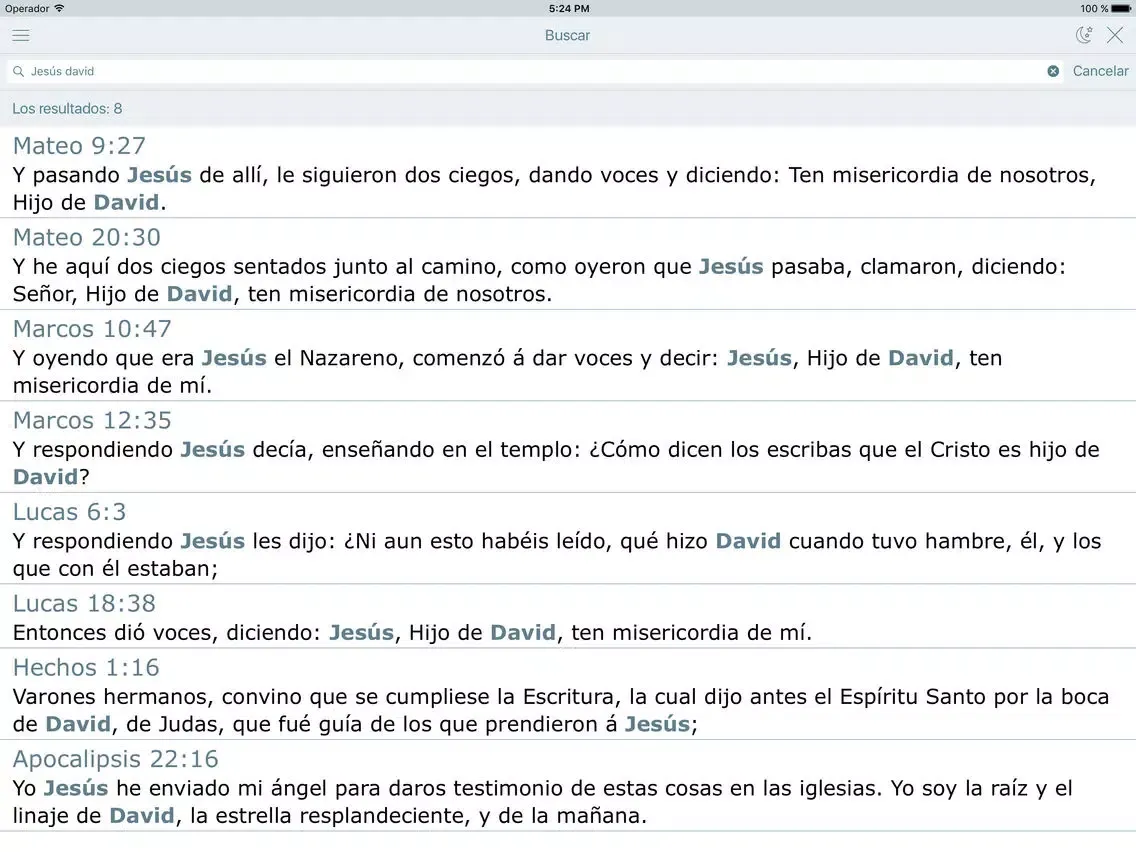The width and height of the screenshot is (1136, 852).
Task: Open the Marcos 12:35 result
Action: [568, 446]
